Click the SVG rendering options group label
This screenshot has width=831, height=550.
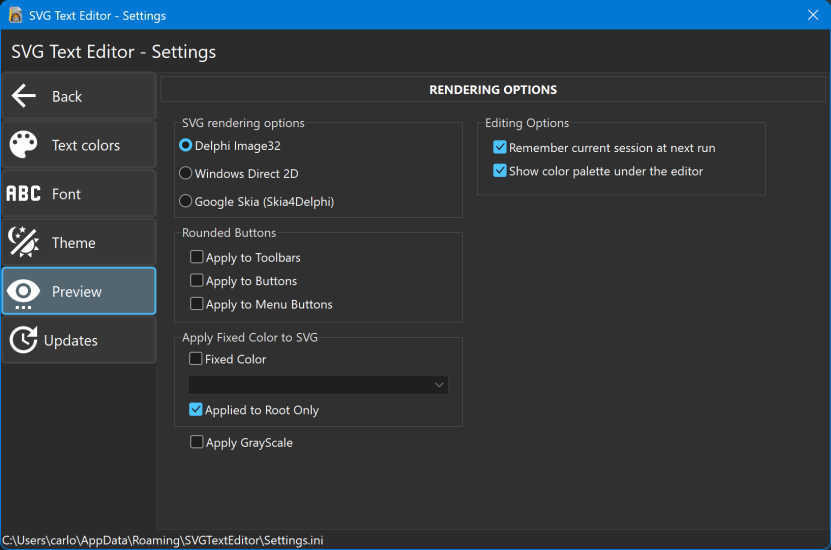click(x=243, y=123)
